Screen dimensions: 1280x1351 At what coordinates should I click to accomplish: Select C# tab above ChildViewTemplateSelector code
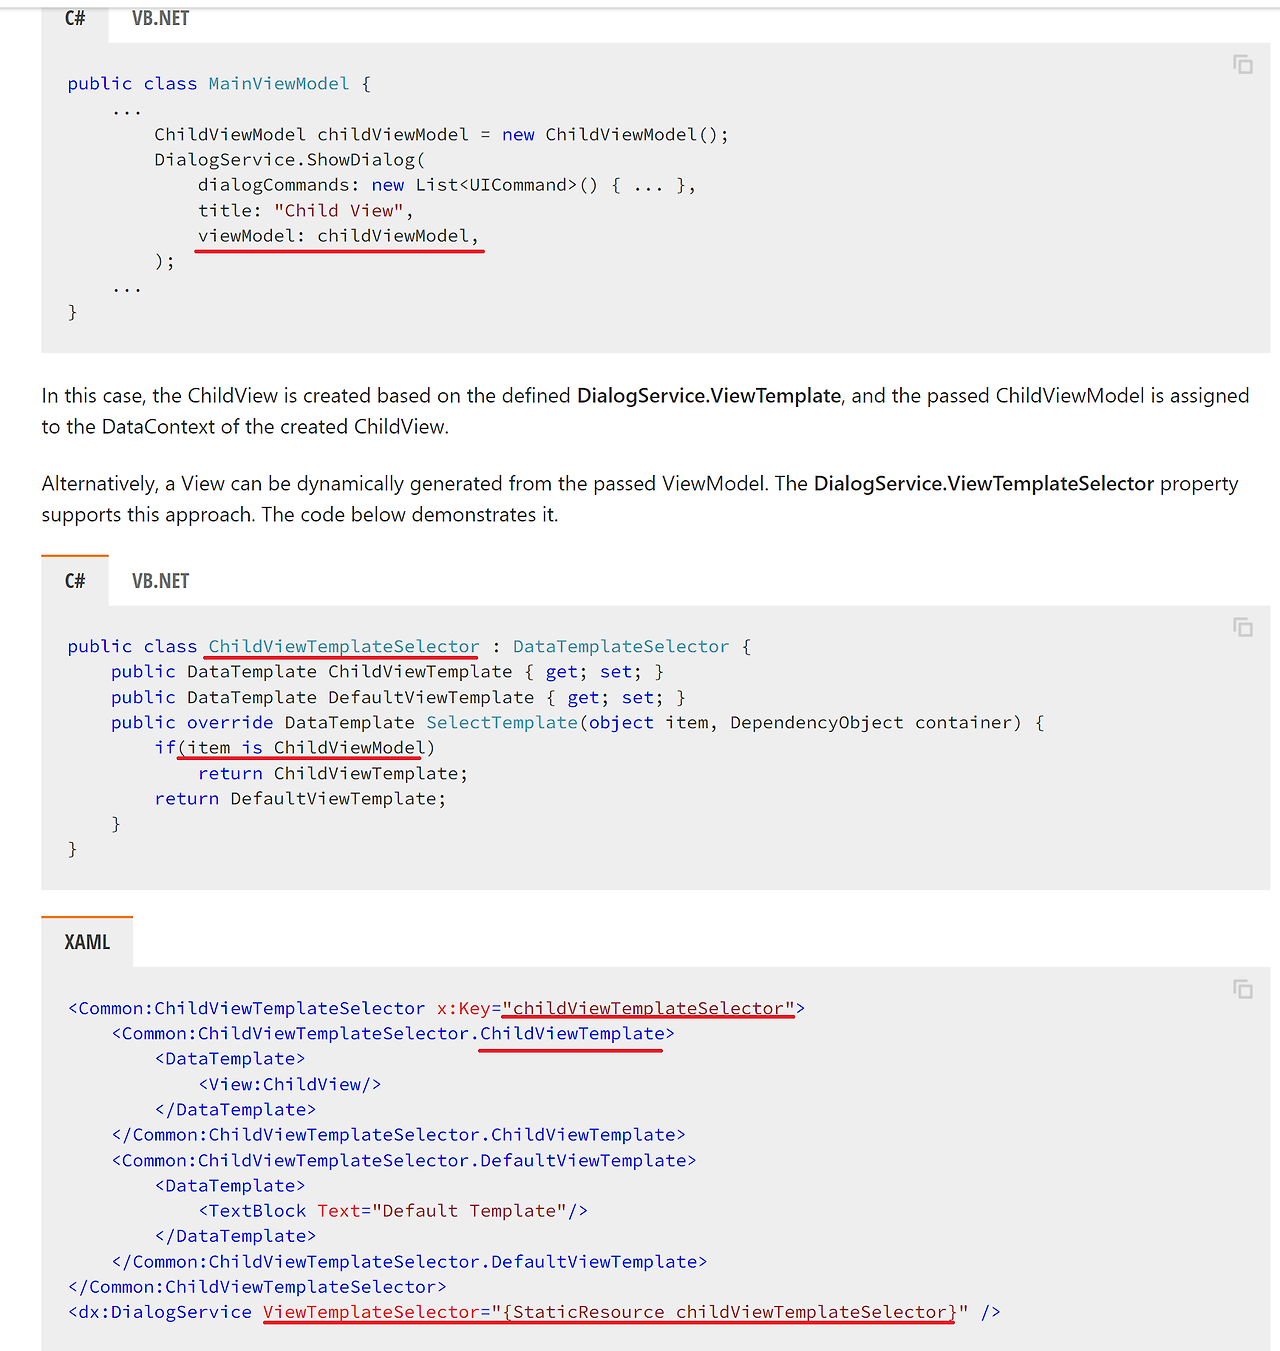click(75, 581)
